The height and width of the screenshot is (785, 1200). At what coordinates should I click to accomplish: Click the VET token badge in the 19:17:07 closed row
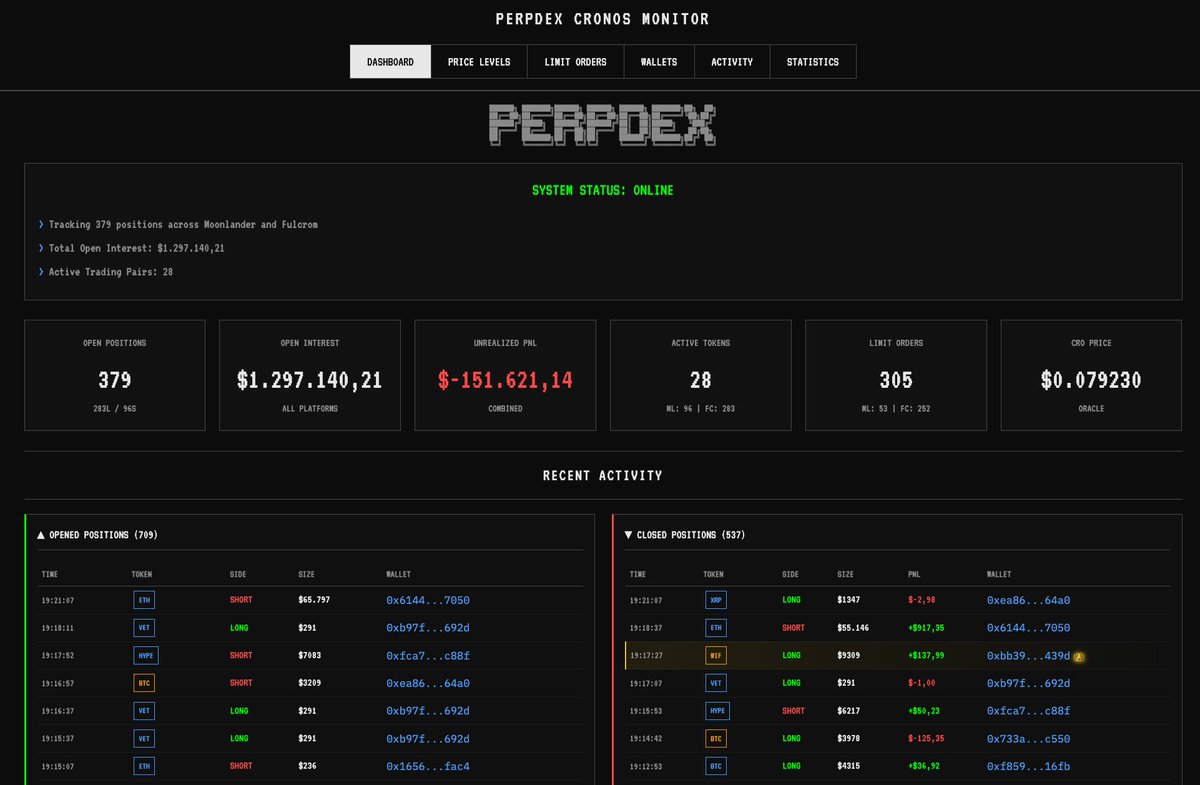coord(716,684)
